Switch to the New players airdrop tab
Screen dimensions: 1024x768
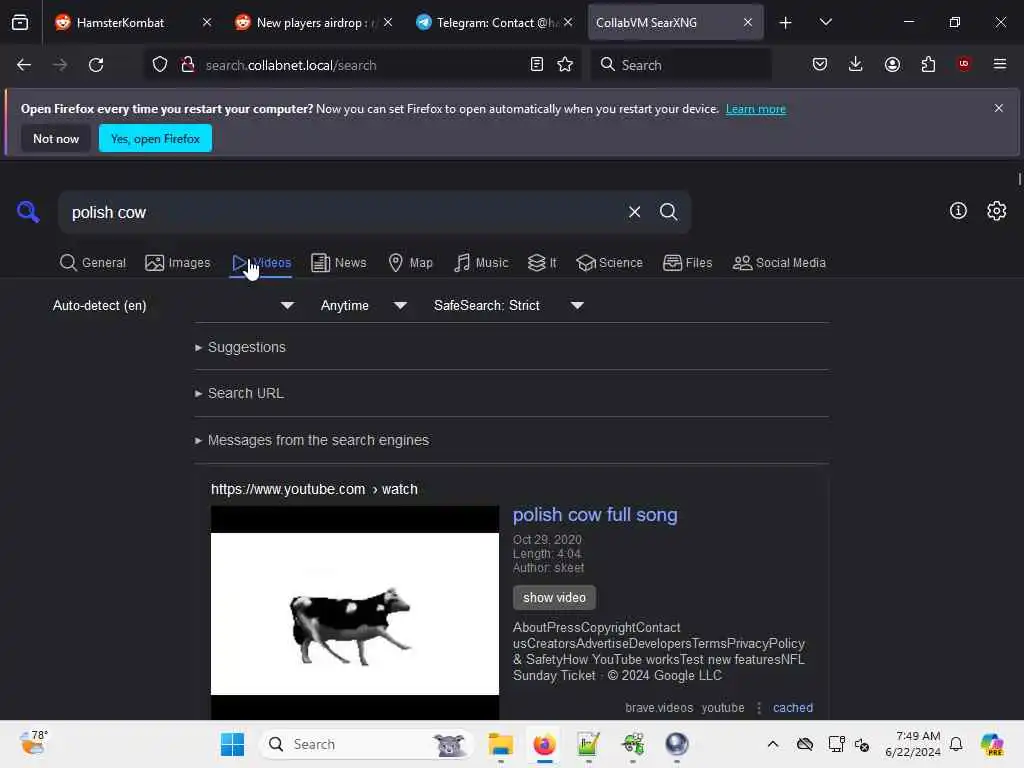tap(313, 22)
